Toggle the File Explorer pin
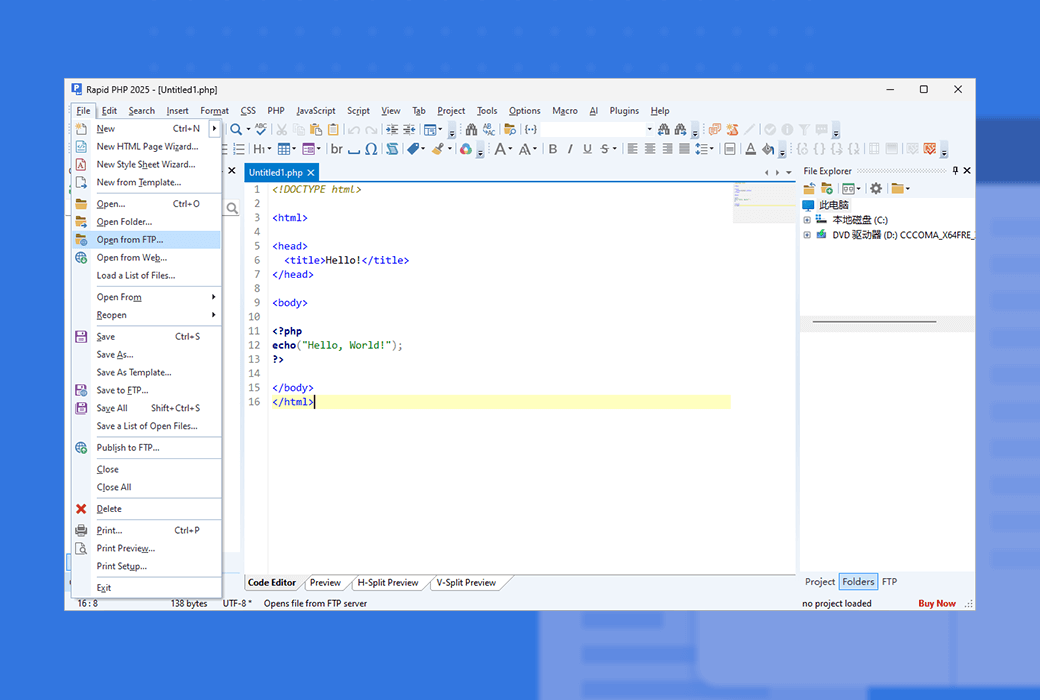The image size is (1040, 700). pyautogui.click(x=955, y=171)
